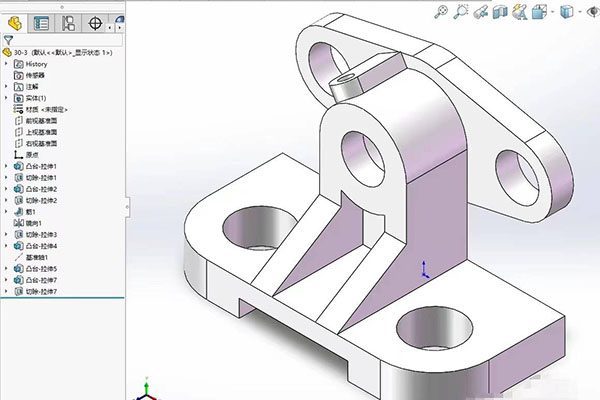
Task: Expand the 切除-拉伸7 feature
Action: [6, 291]
